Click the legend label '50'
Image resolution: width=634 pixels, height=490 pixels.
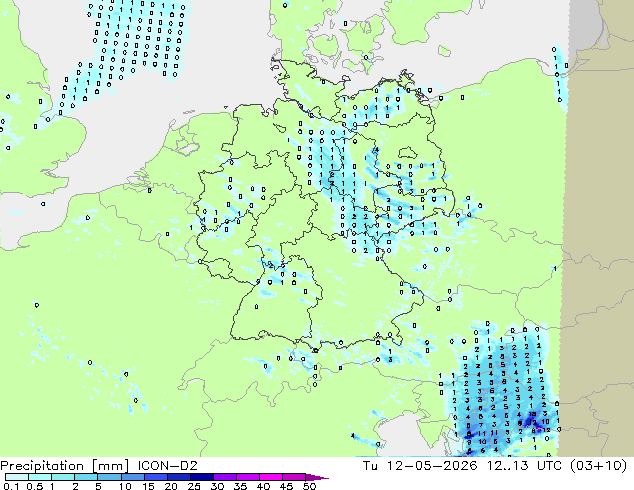309,486
